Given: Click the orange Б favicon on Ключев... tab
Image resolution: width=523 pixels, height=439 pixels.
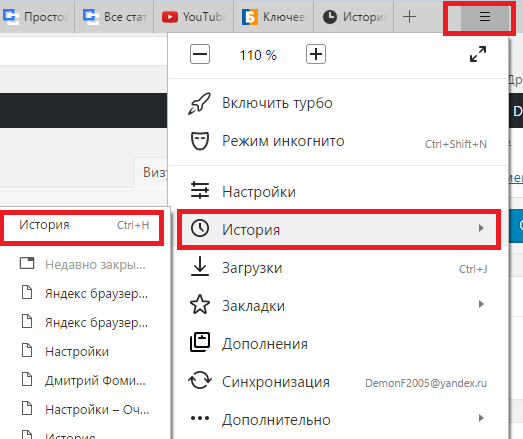Looking at the screenshot, I should (250, 17).
